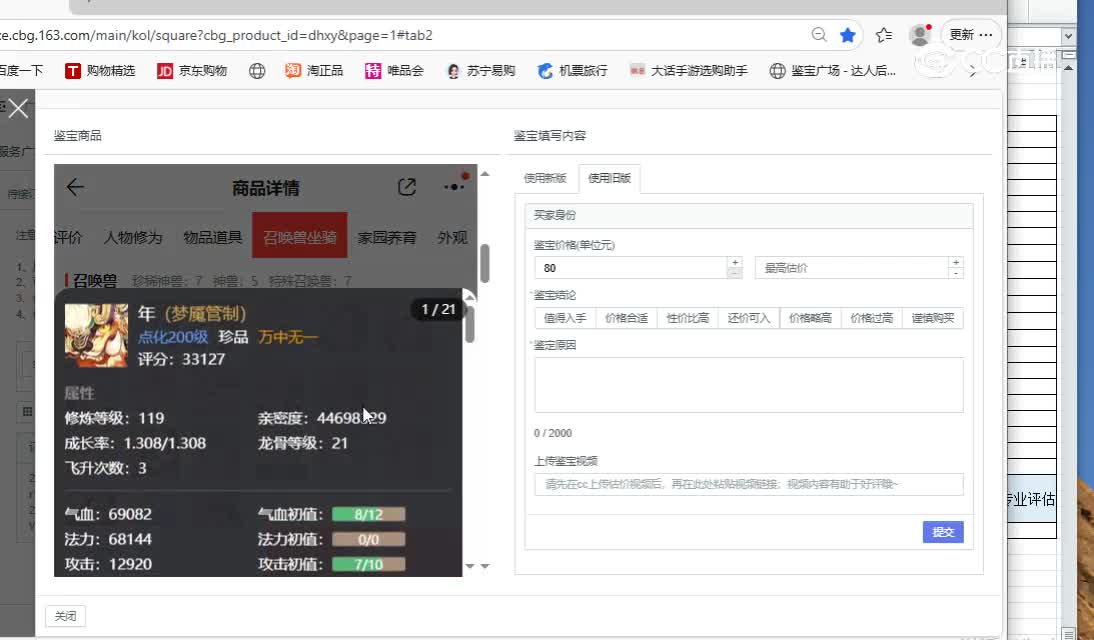
Task: Open the browser profile avatar
Action: [920, 35]
